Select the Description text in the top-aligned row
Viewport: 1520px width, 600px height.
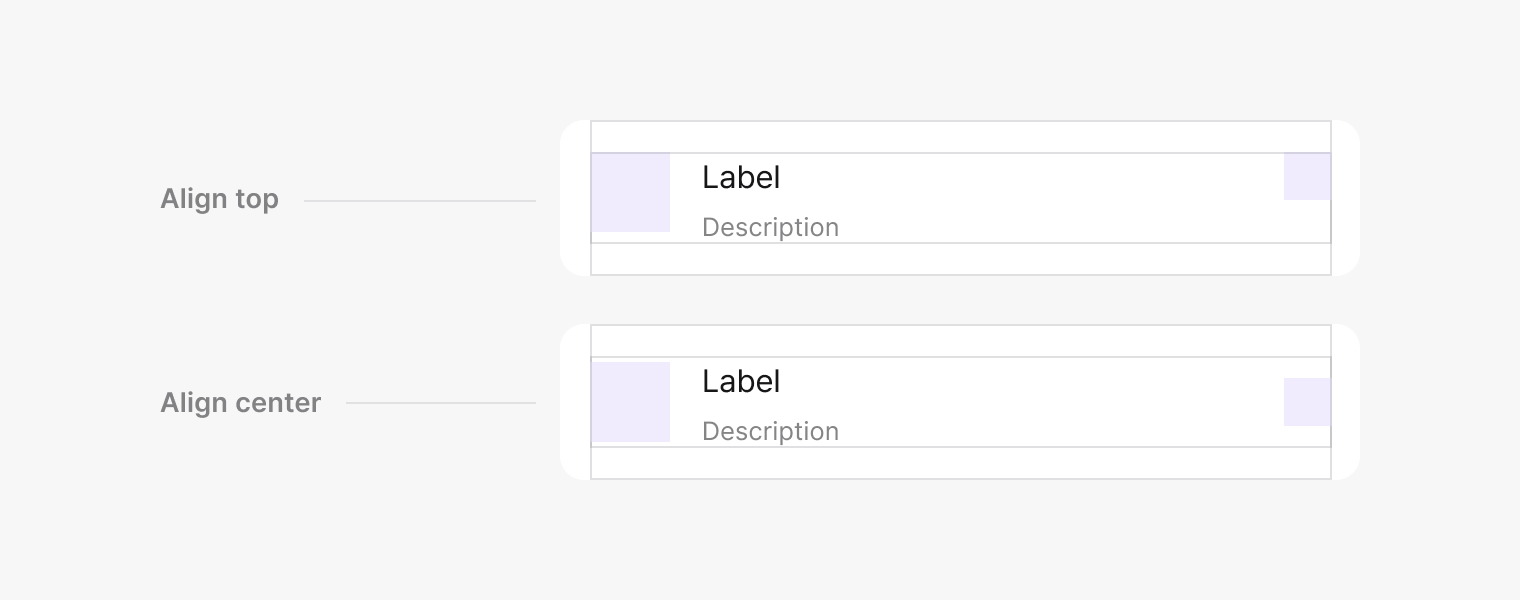pyautogui.click(x=770, y=228)
